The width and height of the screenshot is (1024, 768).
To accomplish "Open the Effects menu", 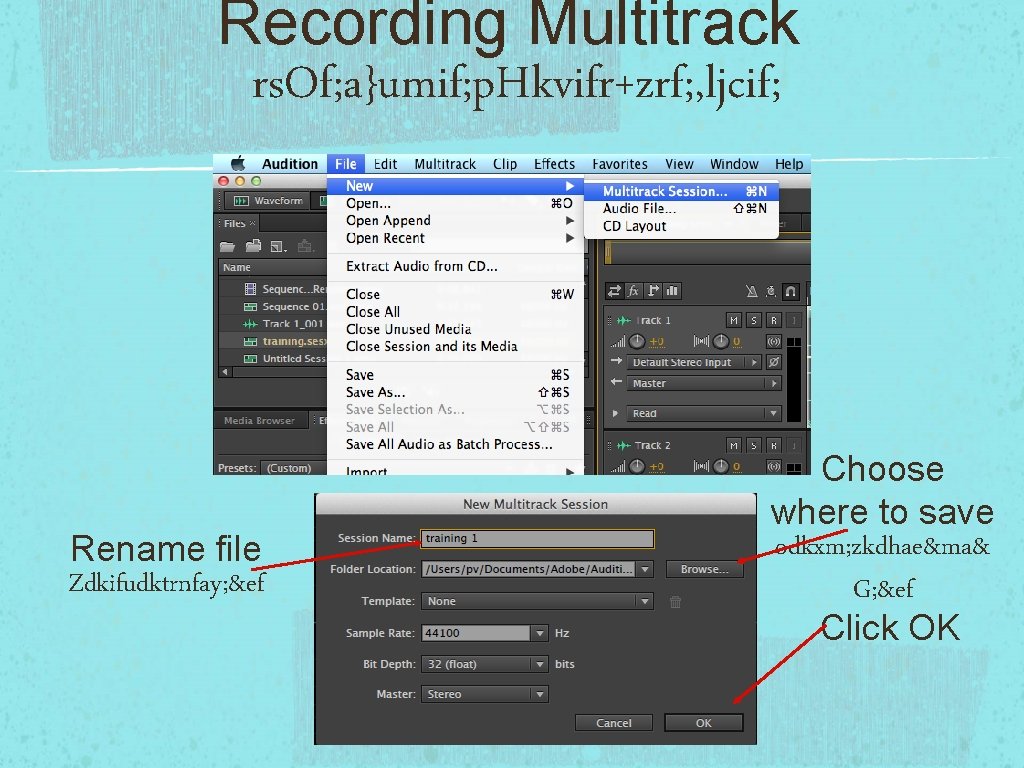I will (x=554, y=164).
